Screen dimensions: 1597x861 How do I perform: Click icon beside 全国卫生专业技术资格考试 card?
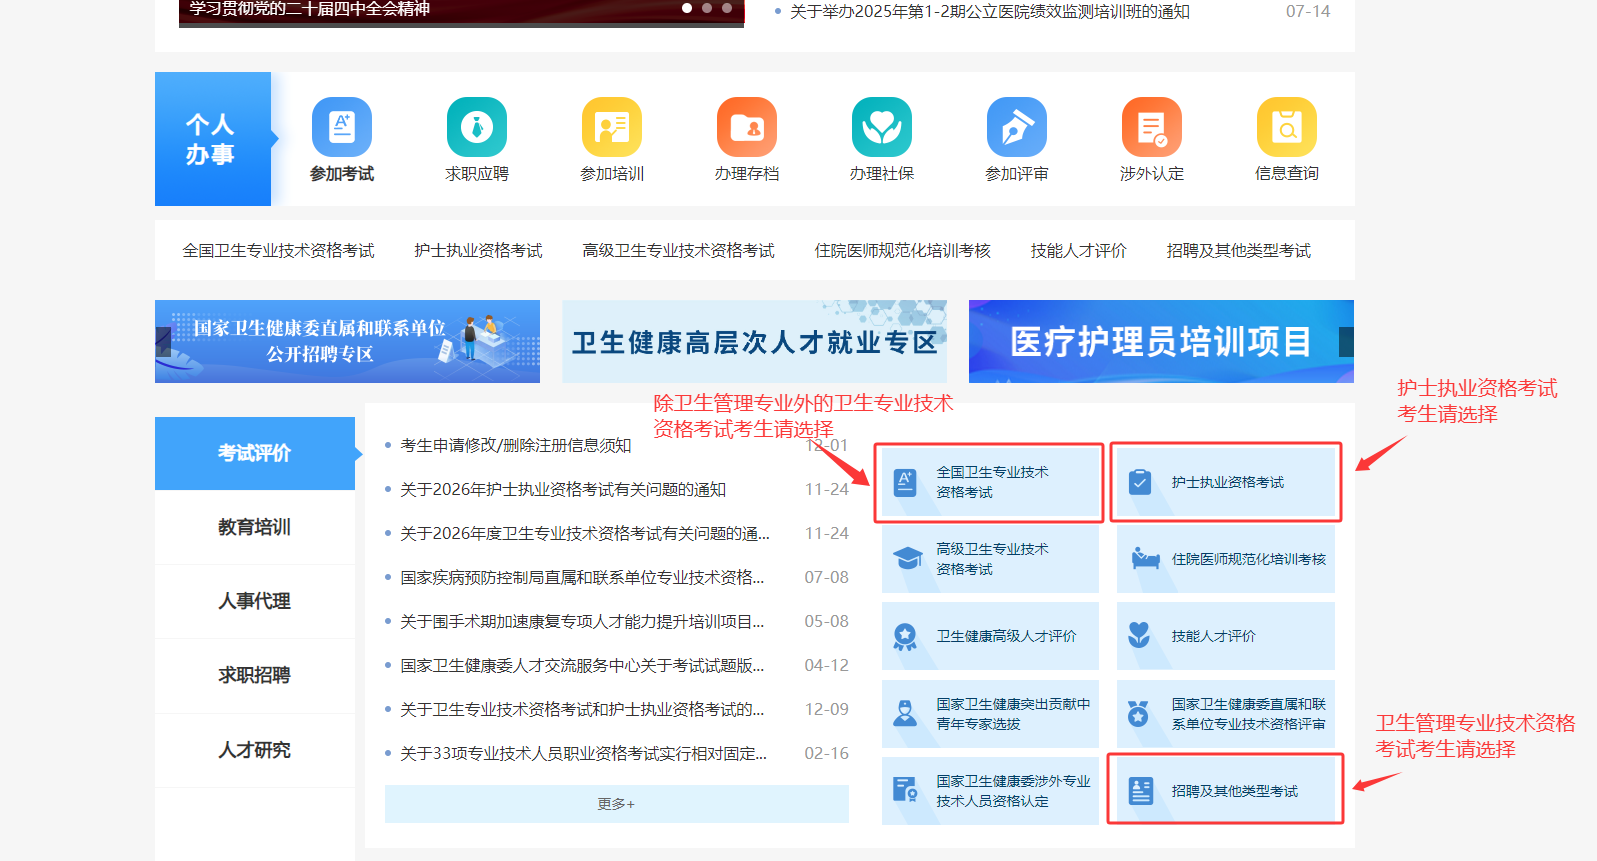pyautogui.click(x=905, y=482)
